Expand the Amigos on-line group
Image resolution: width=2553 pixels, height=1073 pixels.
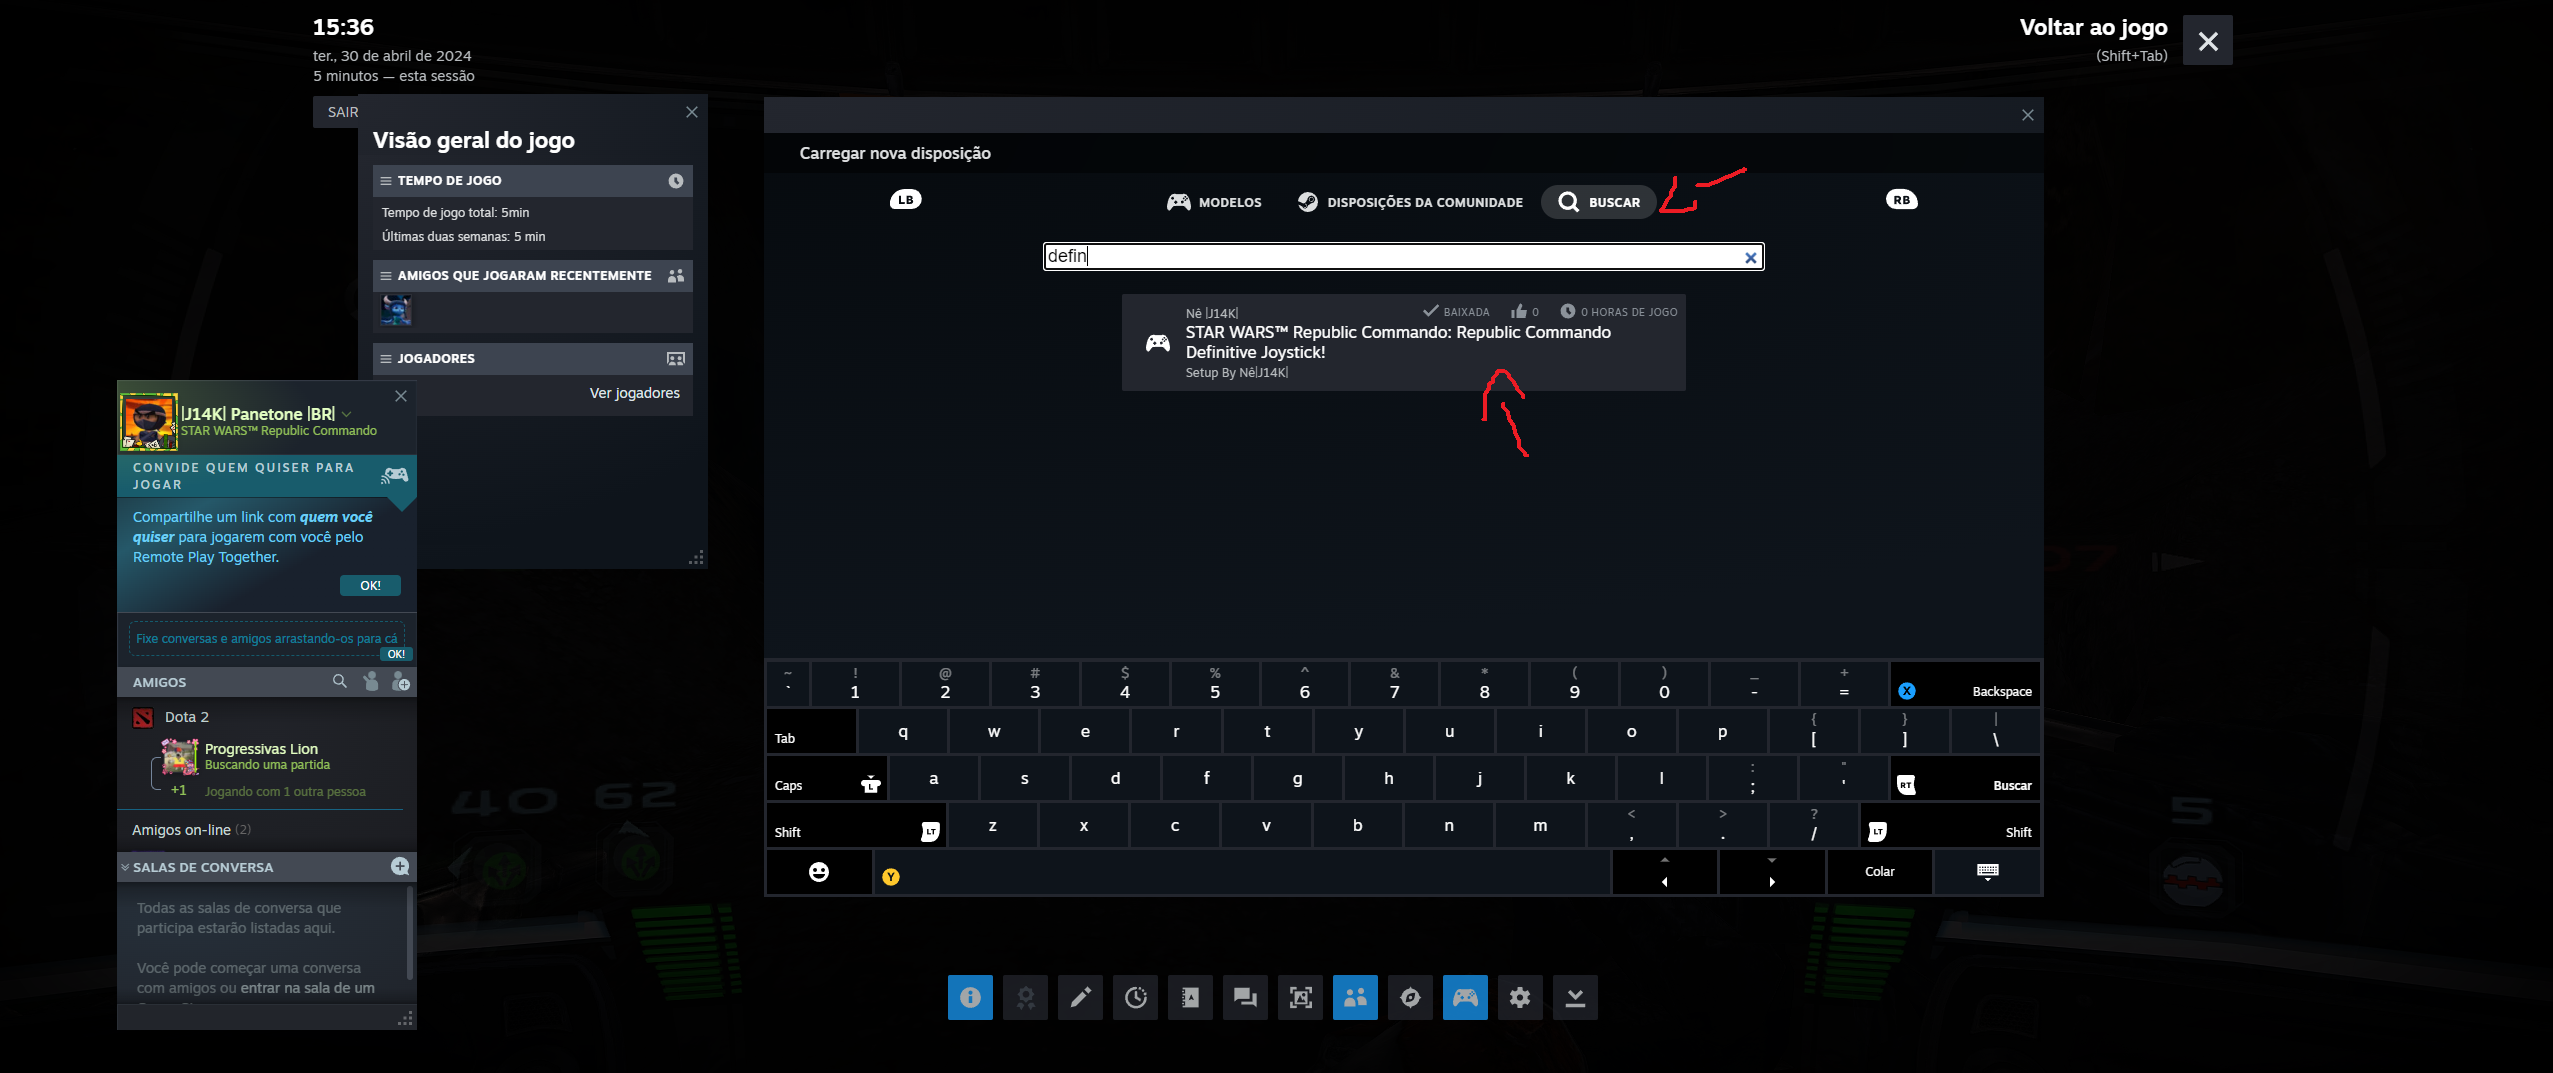(x=191, y=830)
